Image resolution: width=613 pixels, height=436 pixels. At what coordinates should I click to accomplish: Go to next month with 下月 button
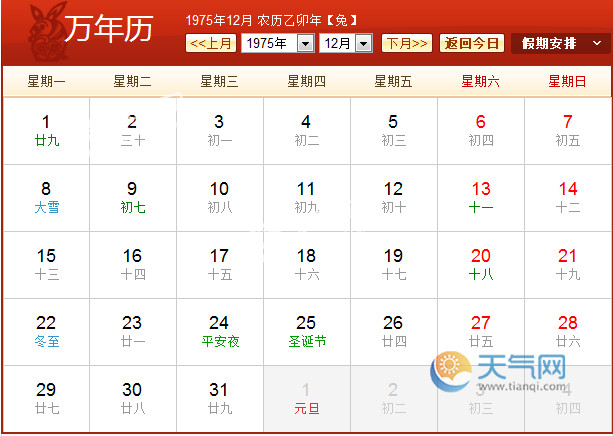pos(407,43)
